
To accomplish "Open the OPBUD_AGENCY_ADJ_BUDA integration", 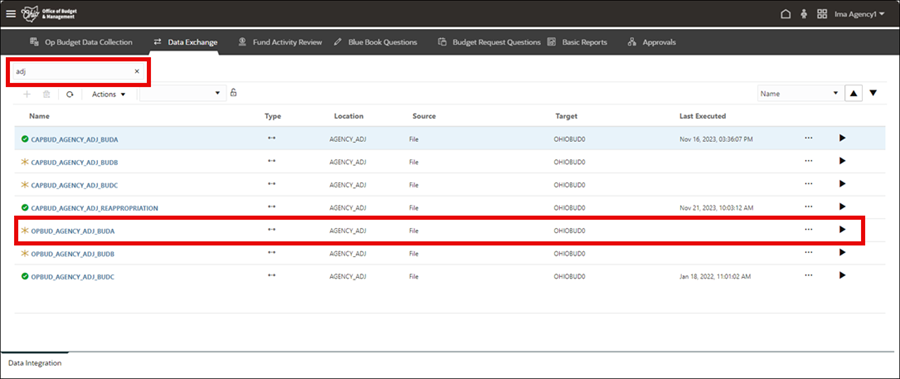I will [73, 231].
